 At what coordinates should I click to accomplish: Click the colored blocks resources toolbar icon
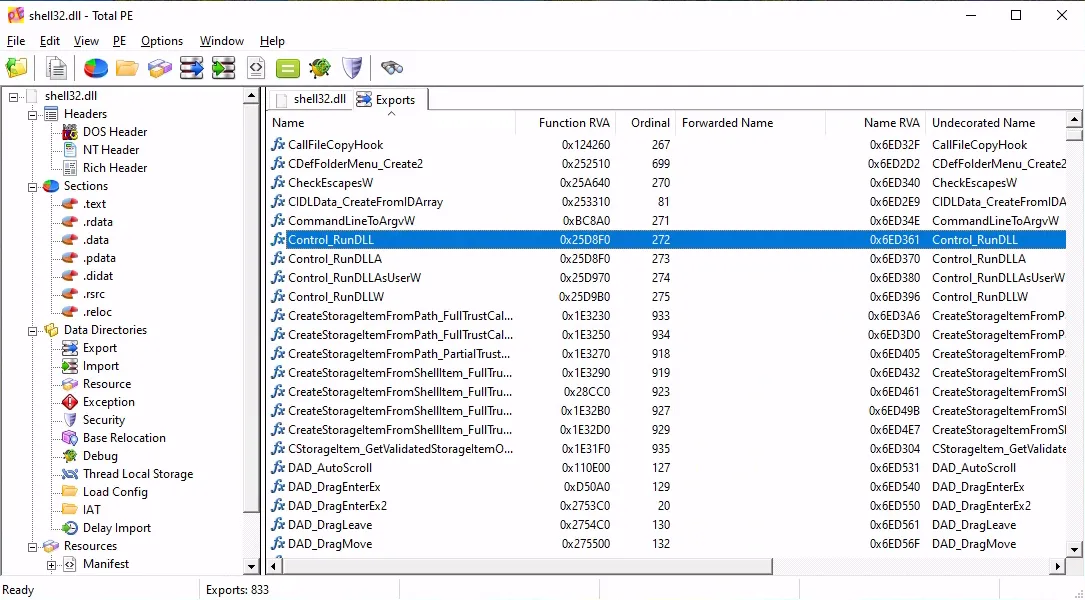[x=159, y=68]
